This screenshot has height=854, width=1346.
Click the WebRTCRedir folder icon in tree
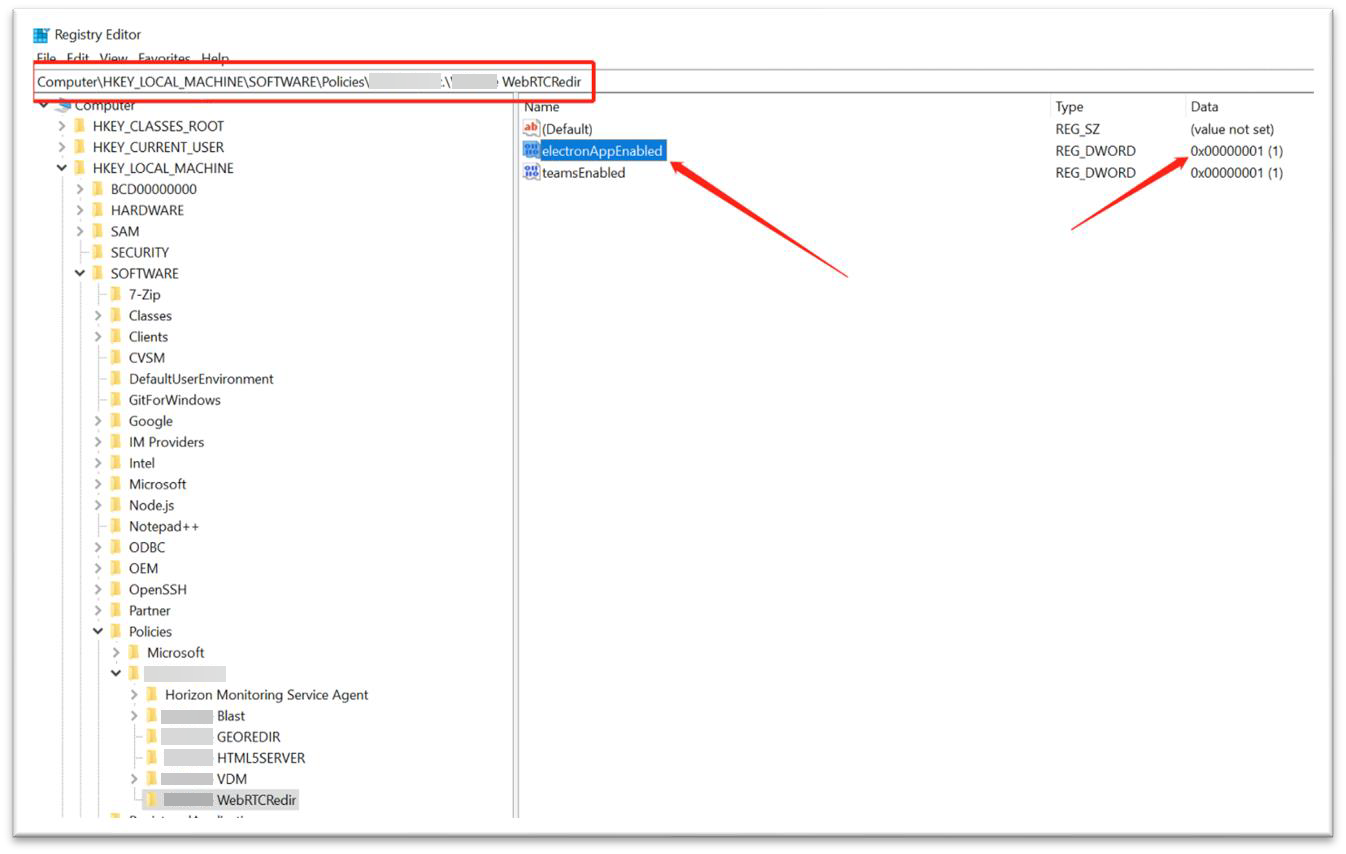[x=151, y=800]
